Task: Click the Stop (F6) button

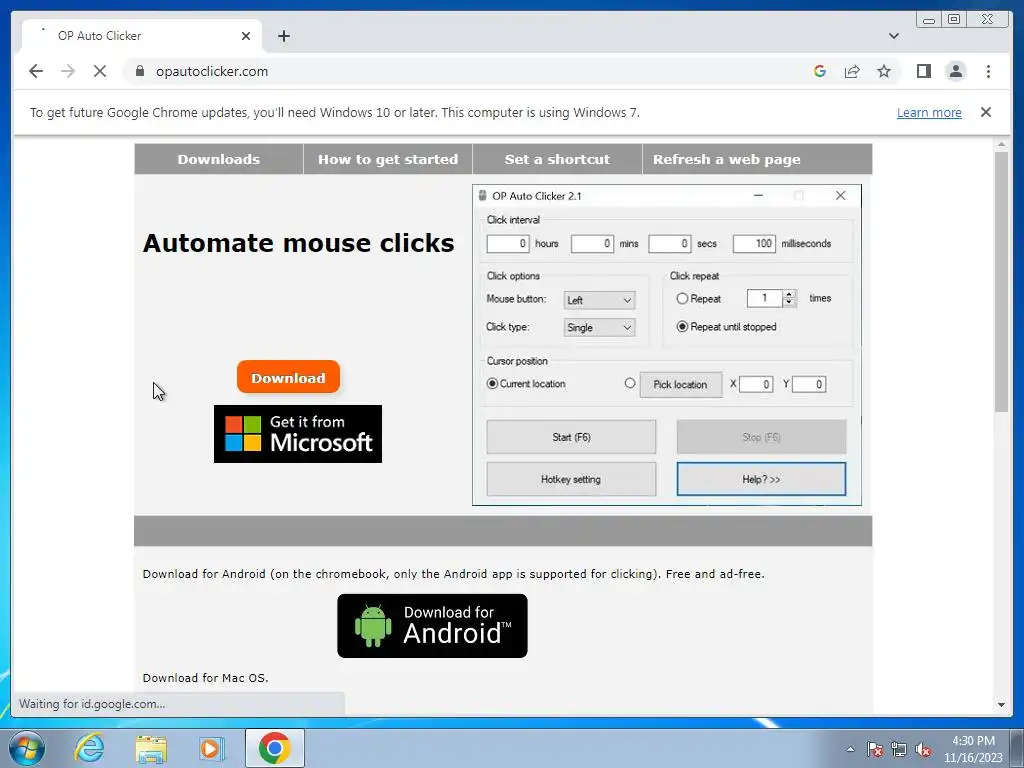Action: [x=761, y=437]
